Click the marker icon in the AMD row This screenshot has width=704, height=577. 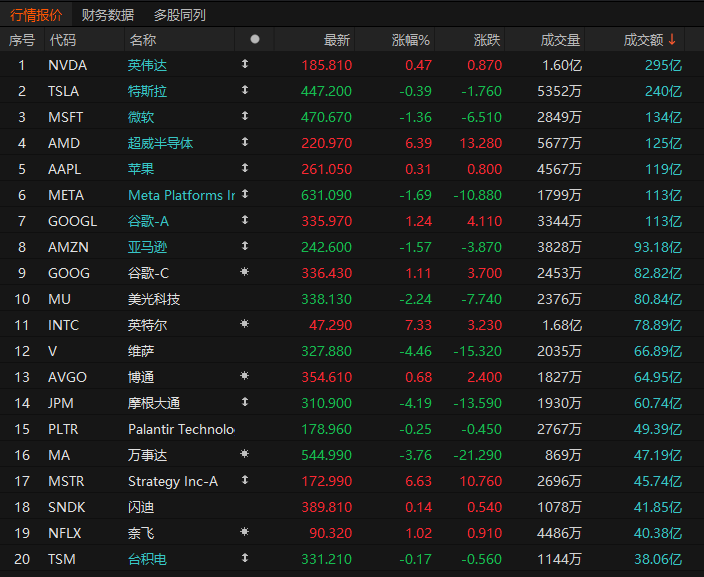click(245, 142)
